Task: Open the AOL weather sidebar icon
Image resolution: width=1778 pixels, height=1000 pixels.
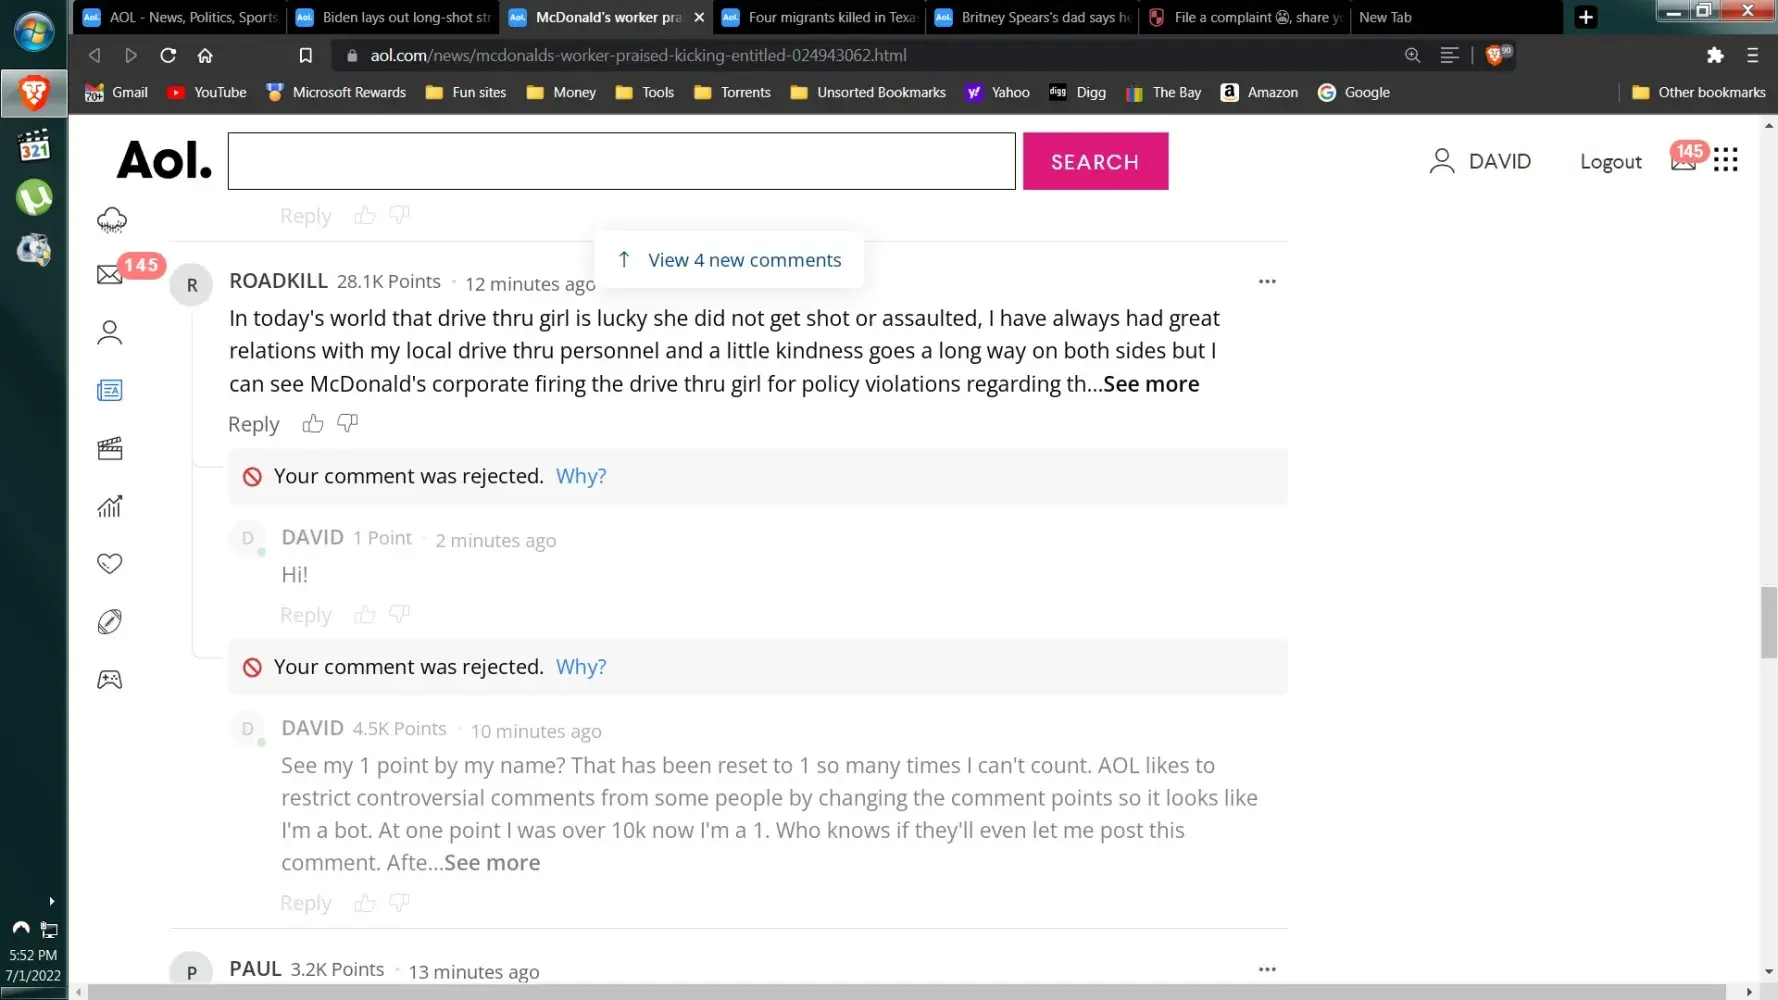Action: coord(111,220)
